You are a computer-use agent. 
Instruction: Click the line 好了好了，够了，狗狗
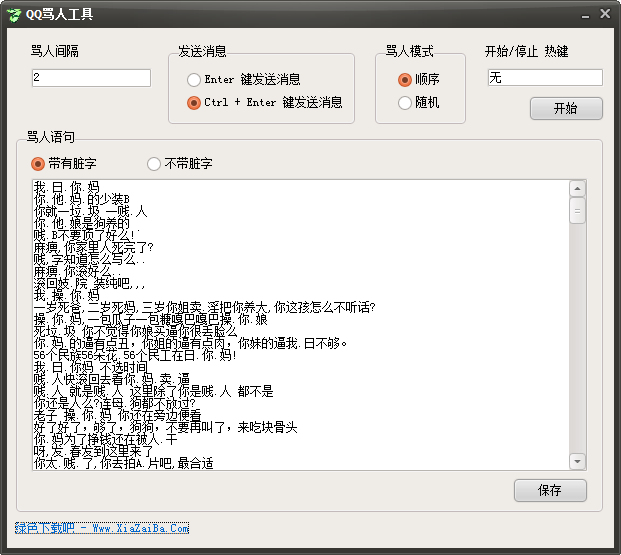[166, 427]
